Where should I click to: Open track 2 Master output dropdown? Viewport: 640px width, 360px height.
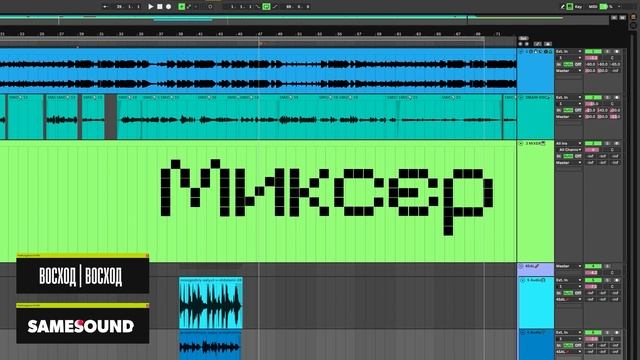pyautogui.click(x=569, y=117)
